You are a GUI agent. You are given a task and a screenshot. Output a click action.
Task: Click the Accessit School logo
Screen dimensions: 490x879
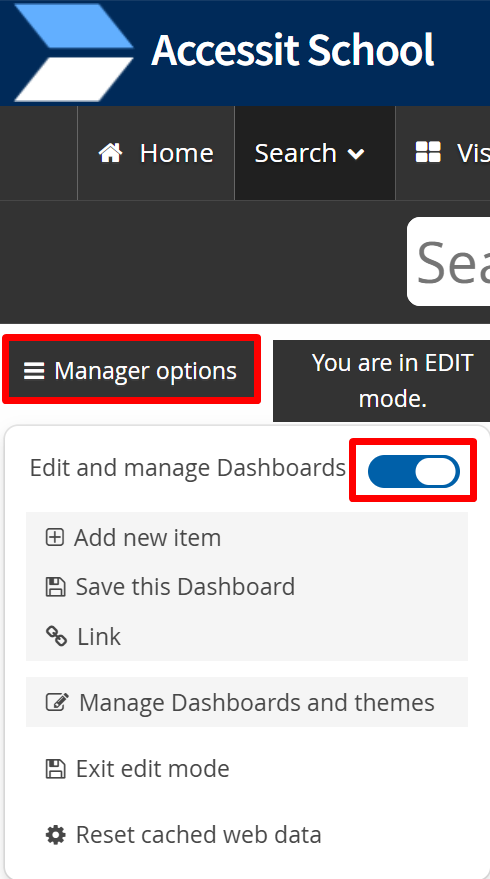coord(73,52)
